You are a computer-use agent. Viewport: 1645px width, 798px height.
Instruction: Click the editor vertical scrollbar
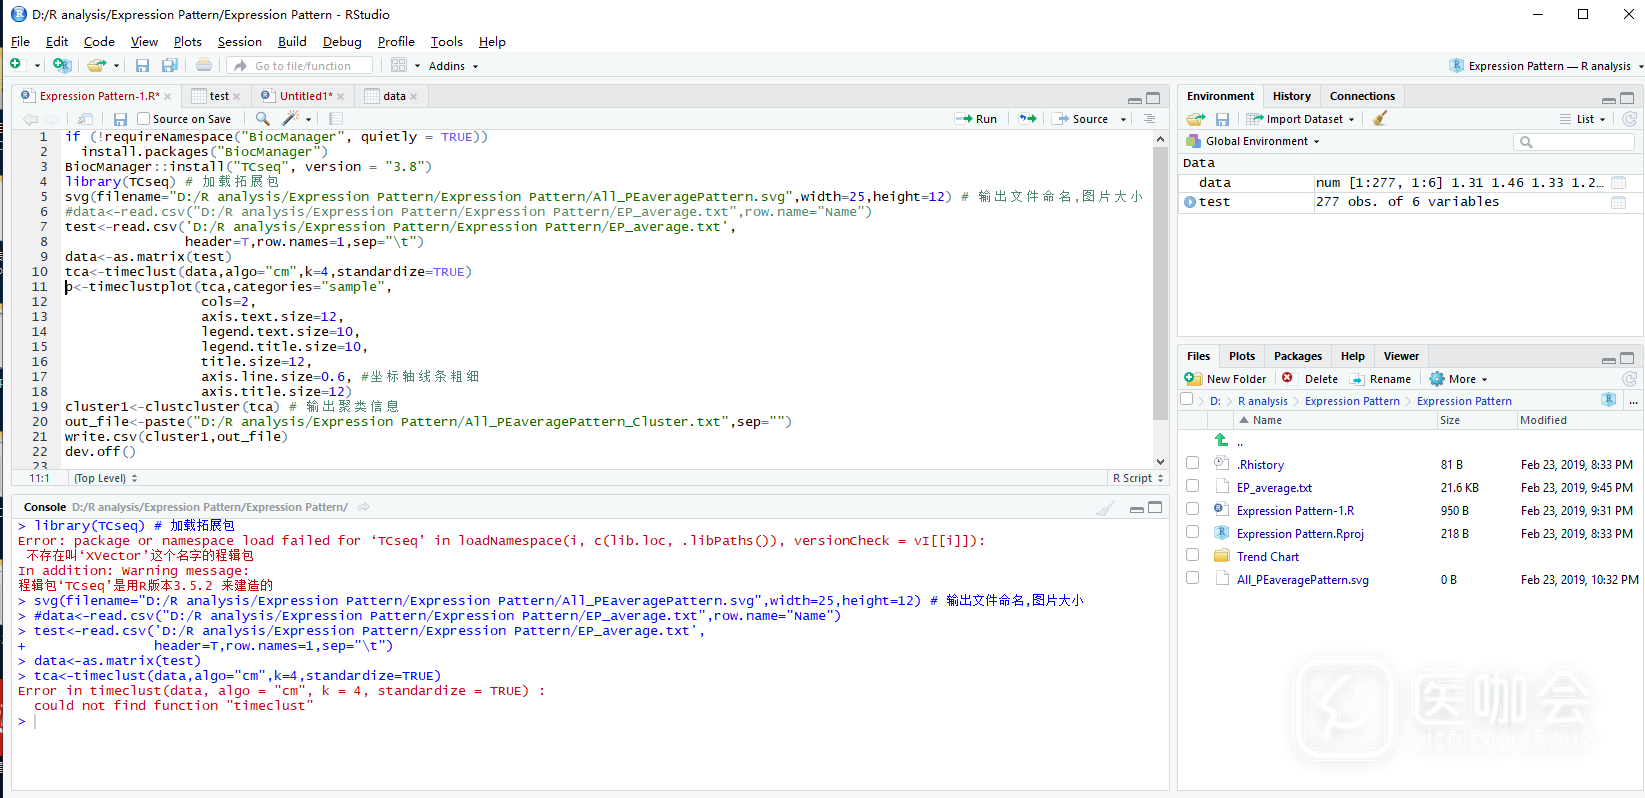[1160, 280]
